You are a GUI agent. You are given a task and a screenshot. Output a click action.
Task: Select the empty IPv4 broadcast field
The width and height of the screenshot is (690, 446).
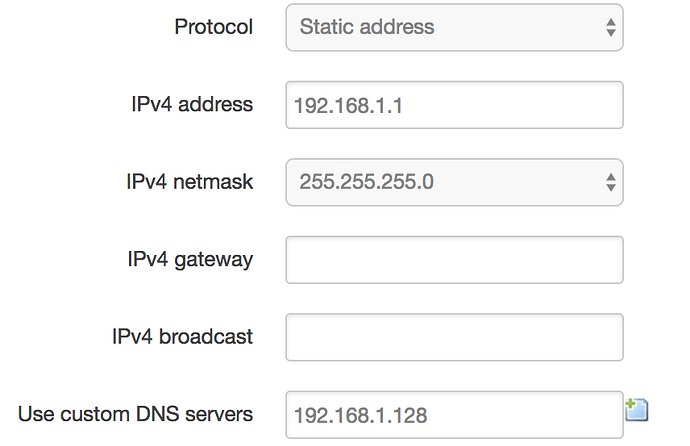(x=454, y=337)
